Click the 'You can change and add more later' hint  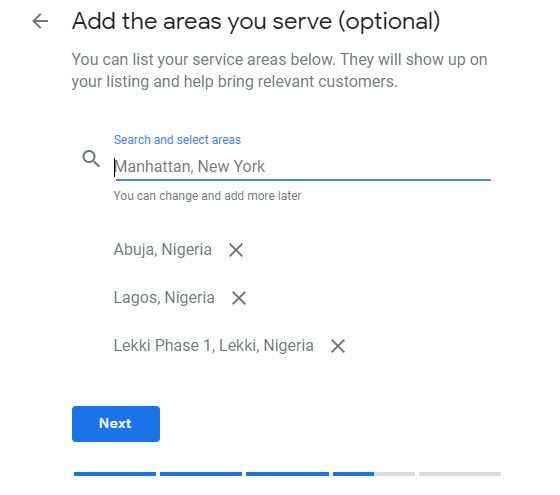coord(208,196)
